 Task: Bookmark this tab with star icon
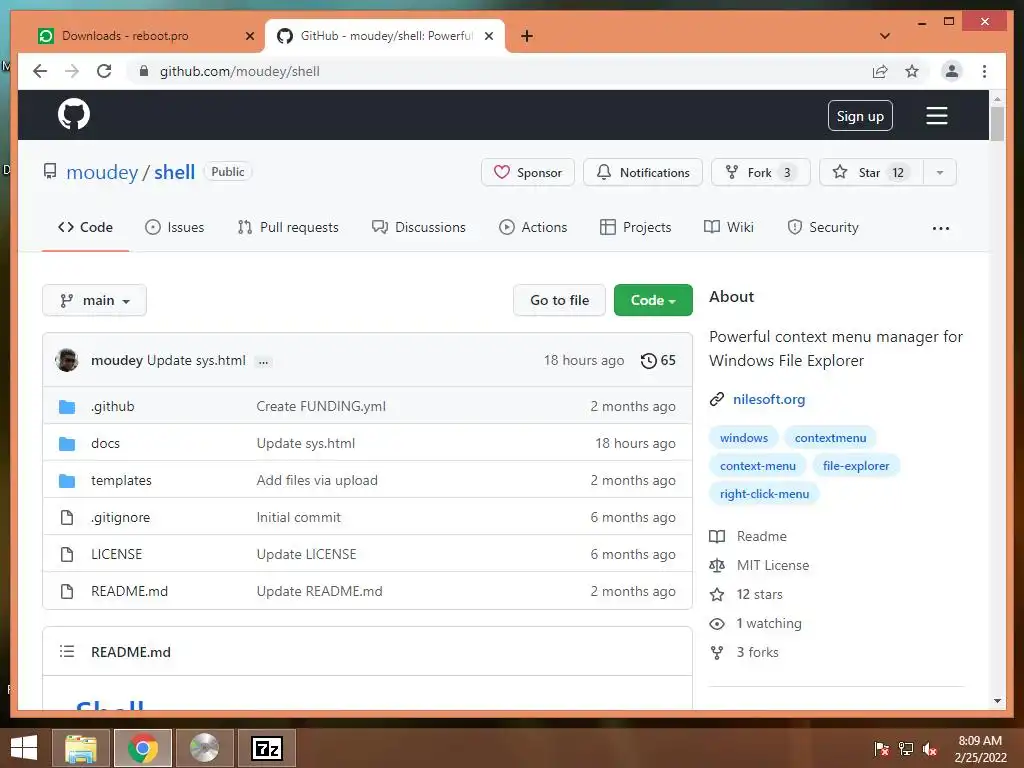point(912,72)
